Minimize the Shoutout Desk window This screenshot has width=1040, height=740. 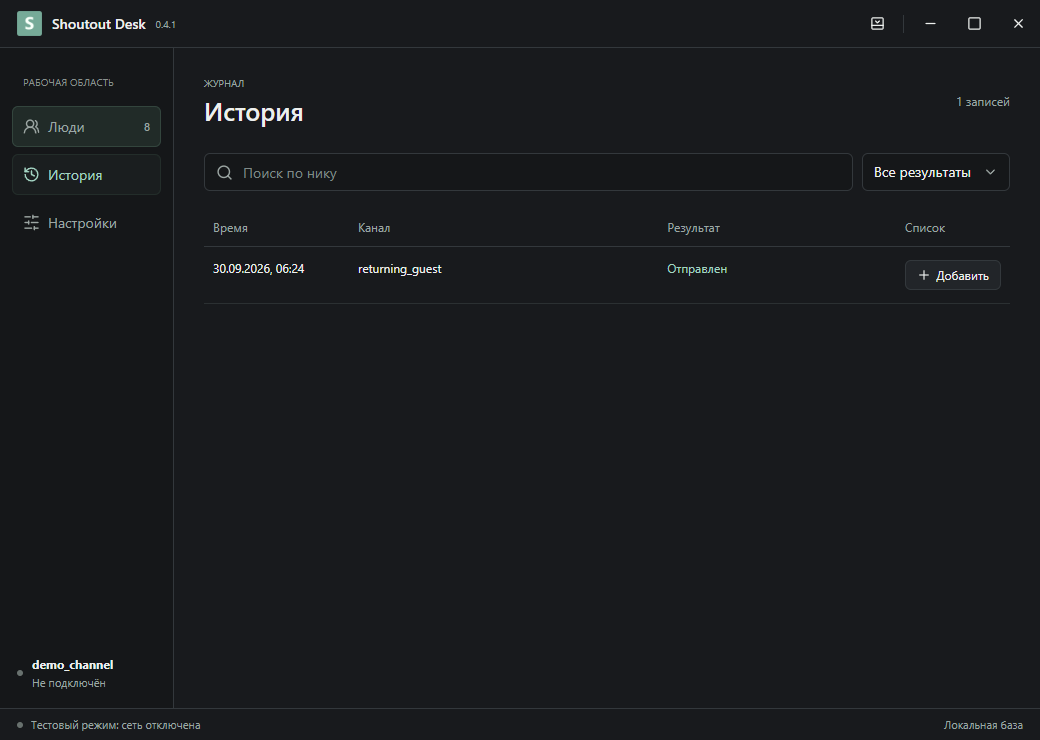pyautogui.click(x=930, y=24)
